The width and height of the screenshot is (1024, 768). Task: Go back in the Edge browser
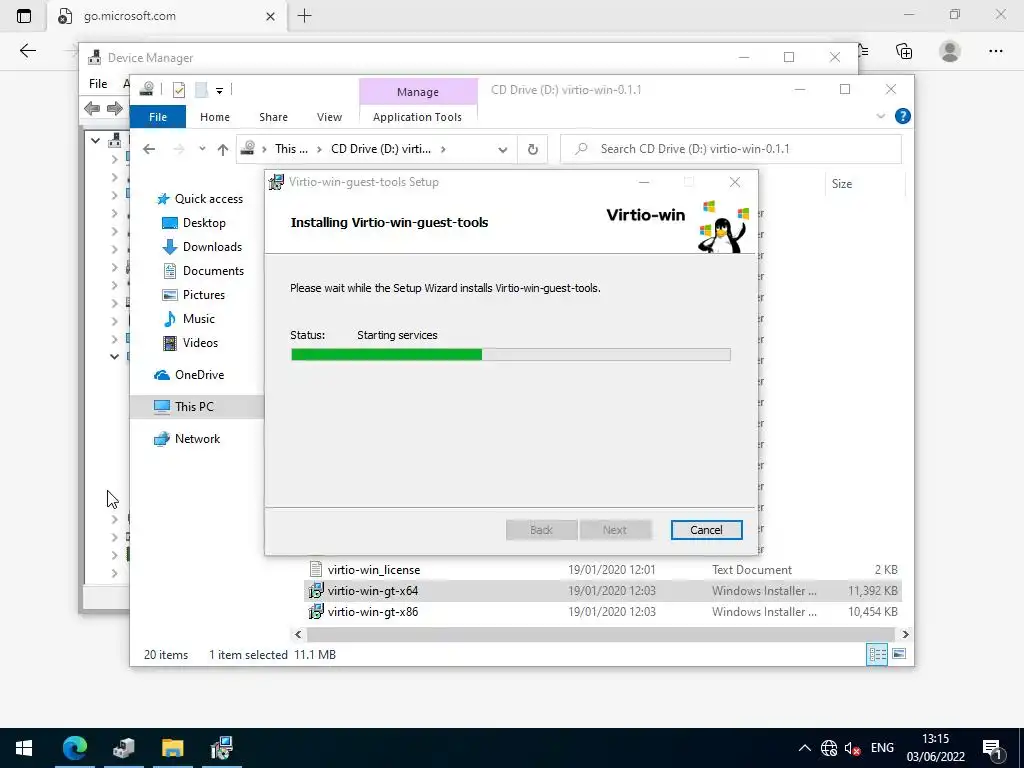[x=27, y=50]
